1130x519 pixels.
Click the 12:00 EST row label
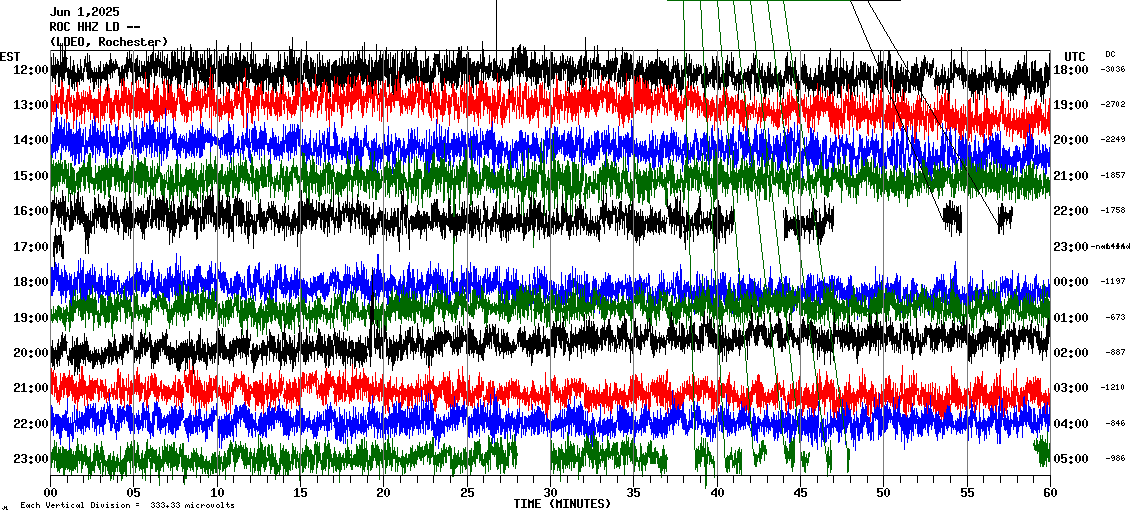pos(31,70)
